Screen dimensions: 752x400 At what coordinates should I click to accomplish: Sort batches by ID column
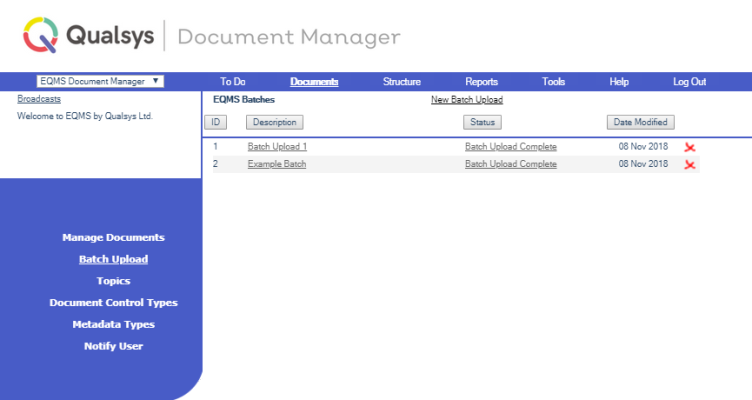point(216,122)
